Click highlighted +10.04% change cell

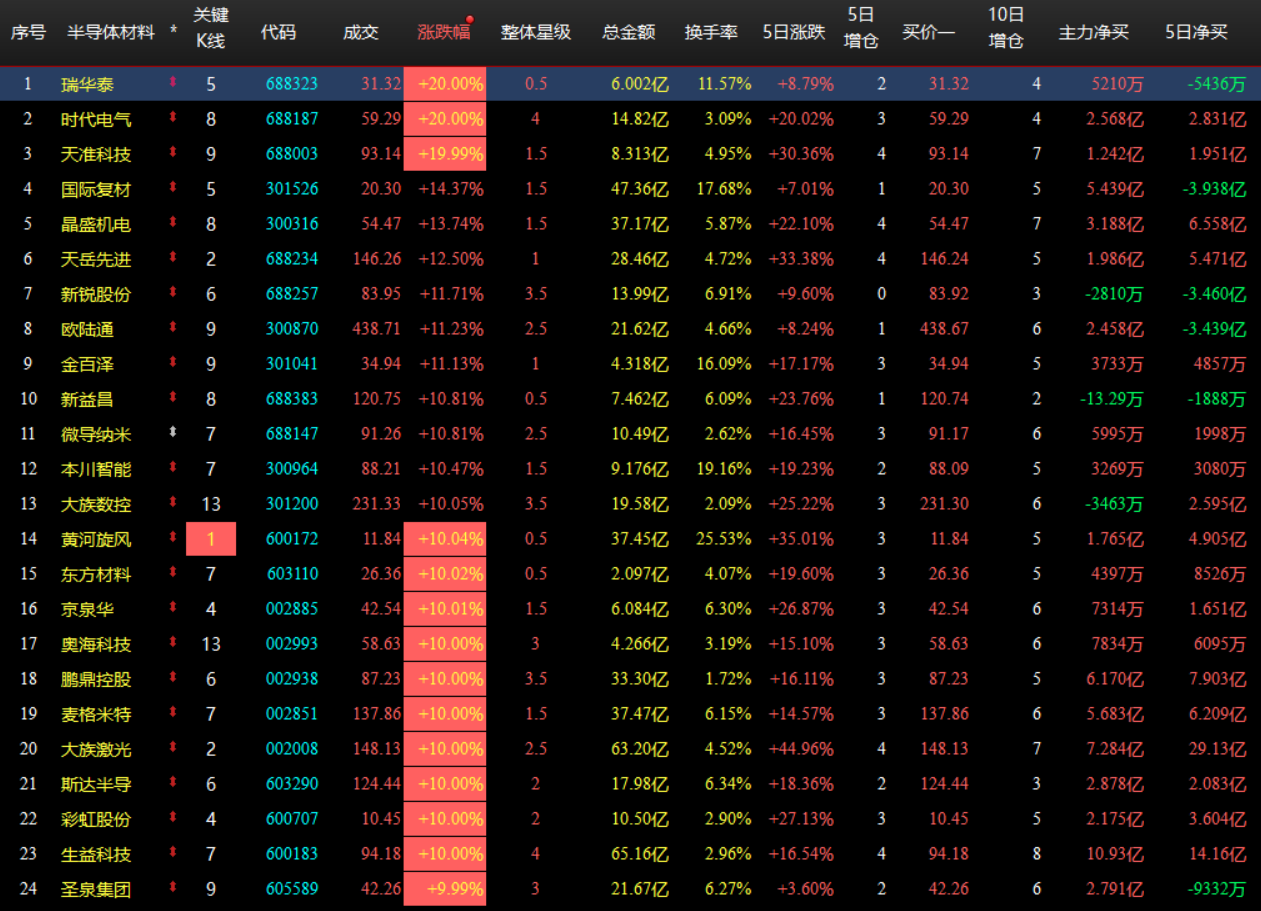(x=445, y=539)
